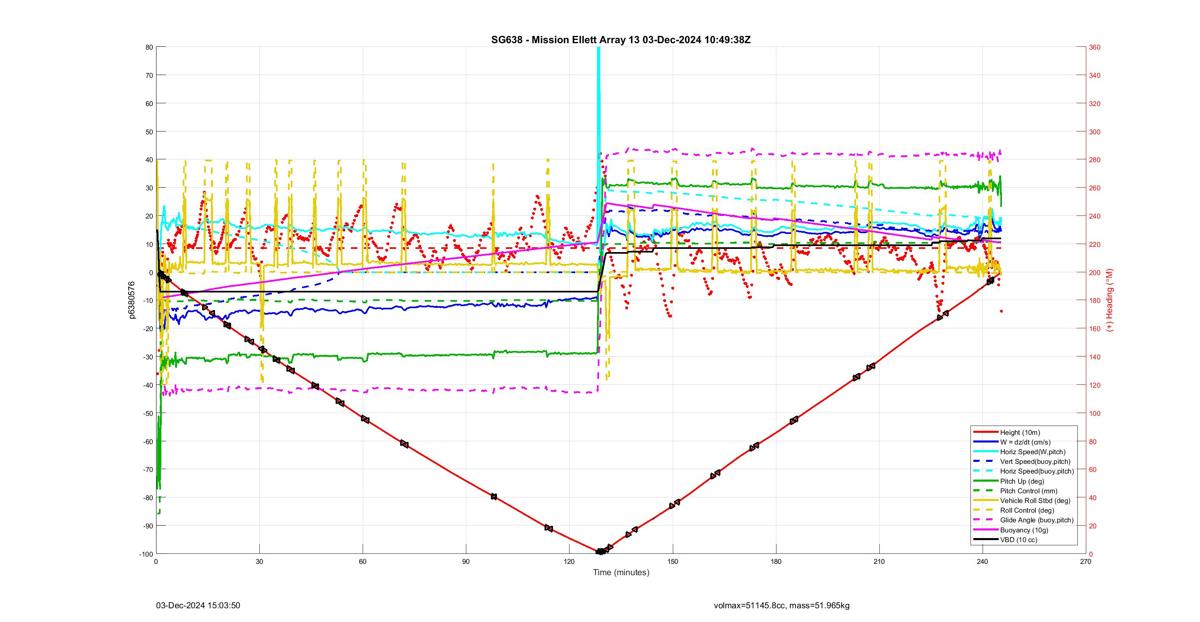Select the x-axis tick label '270'
This screenshot has height=622, width=1200.
coord(1086,562)
